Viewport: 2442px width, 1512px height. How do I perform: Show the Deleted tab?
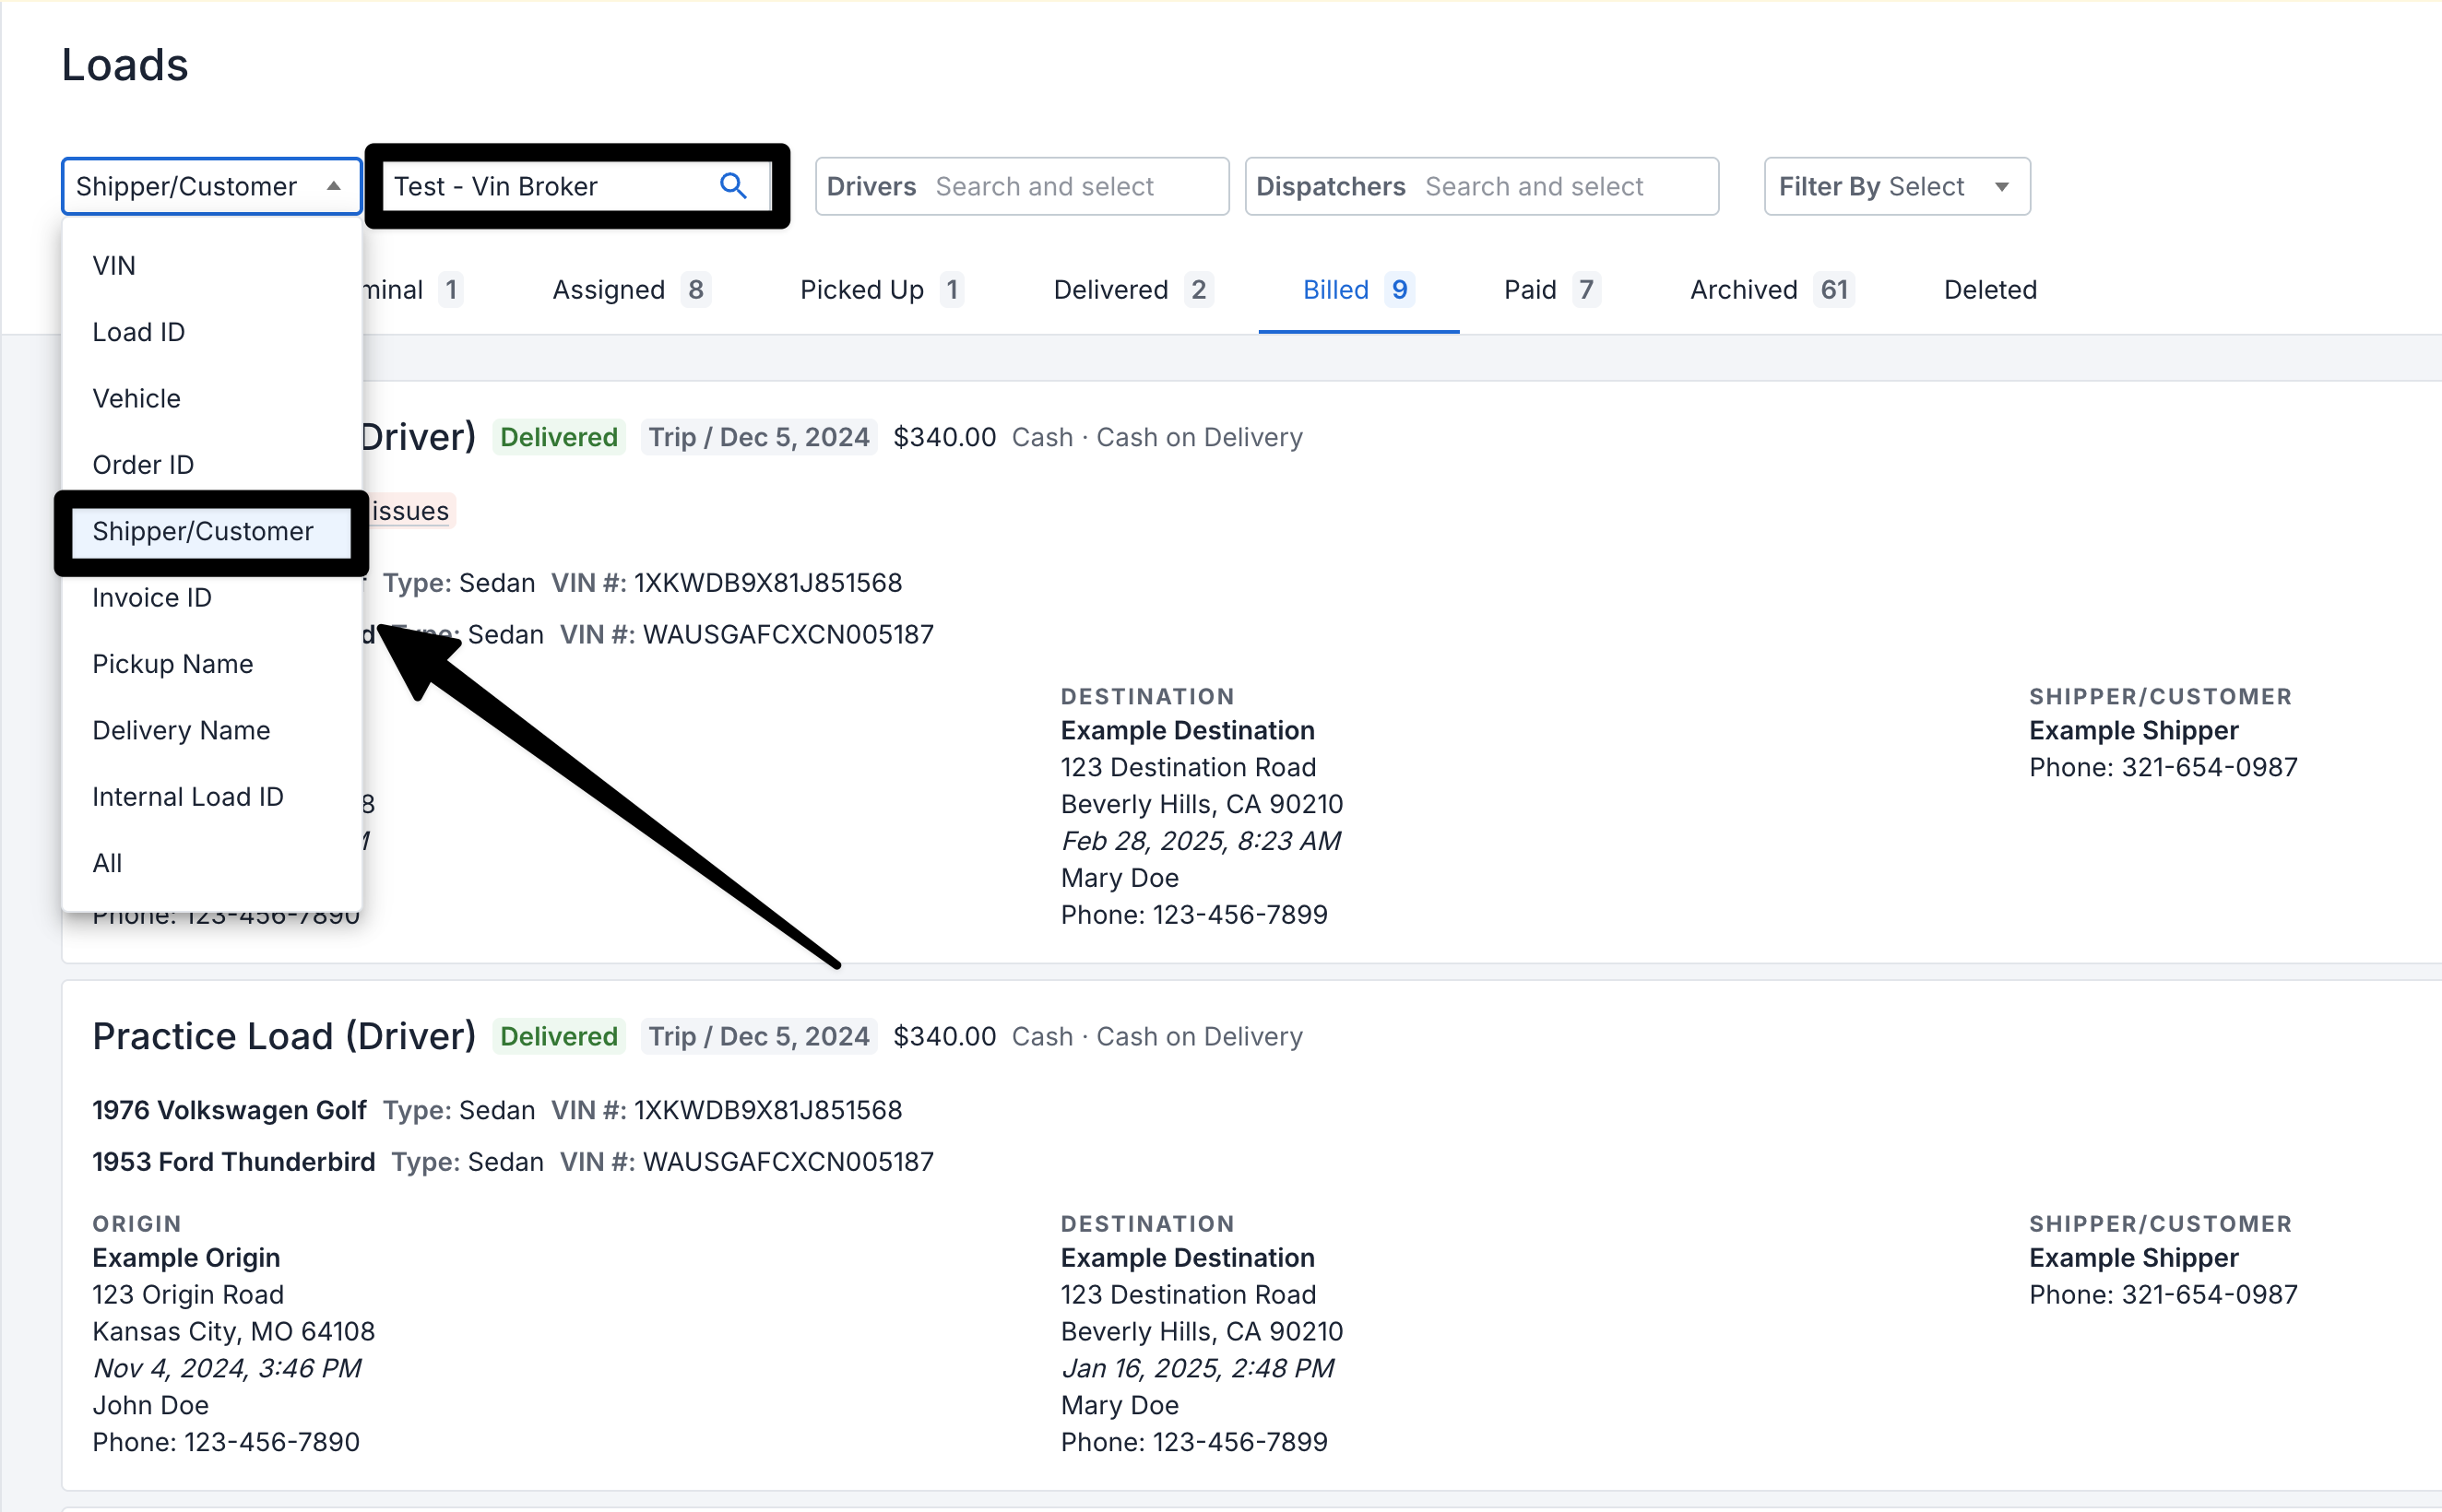coord(1990,290)
